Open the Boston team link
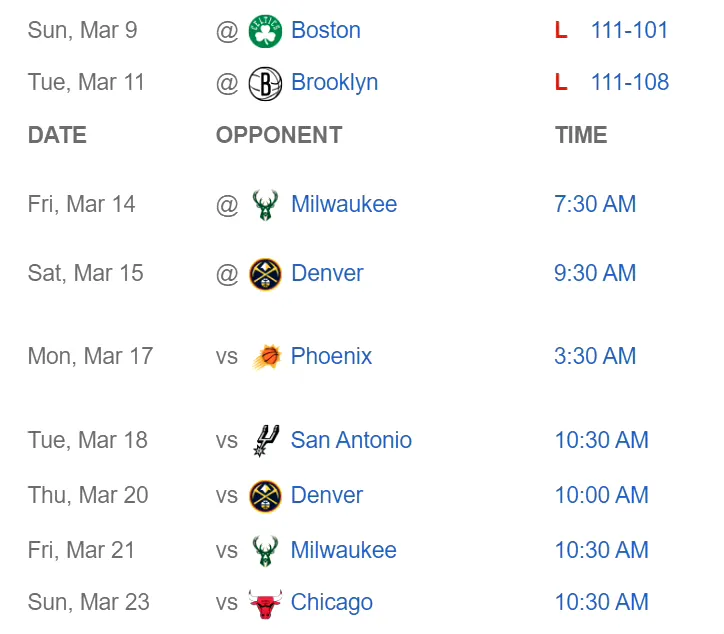The width and height of the screenshot is (724, 634). click(x=326, y=30)
